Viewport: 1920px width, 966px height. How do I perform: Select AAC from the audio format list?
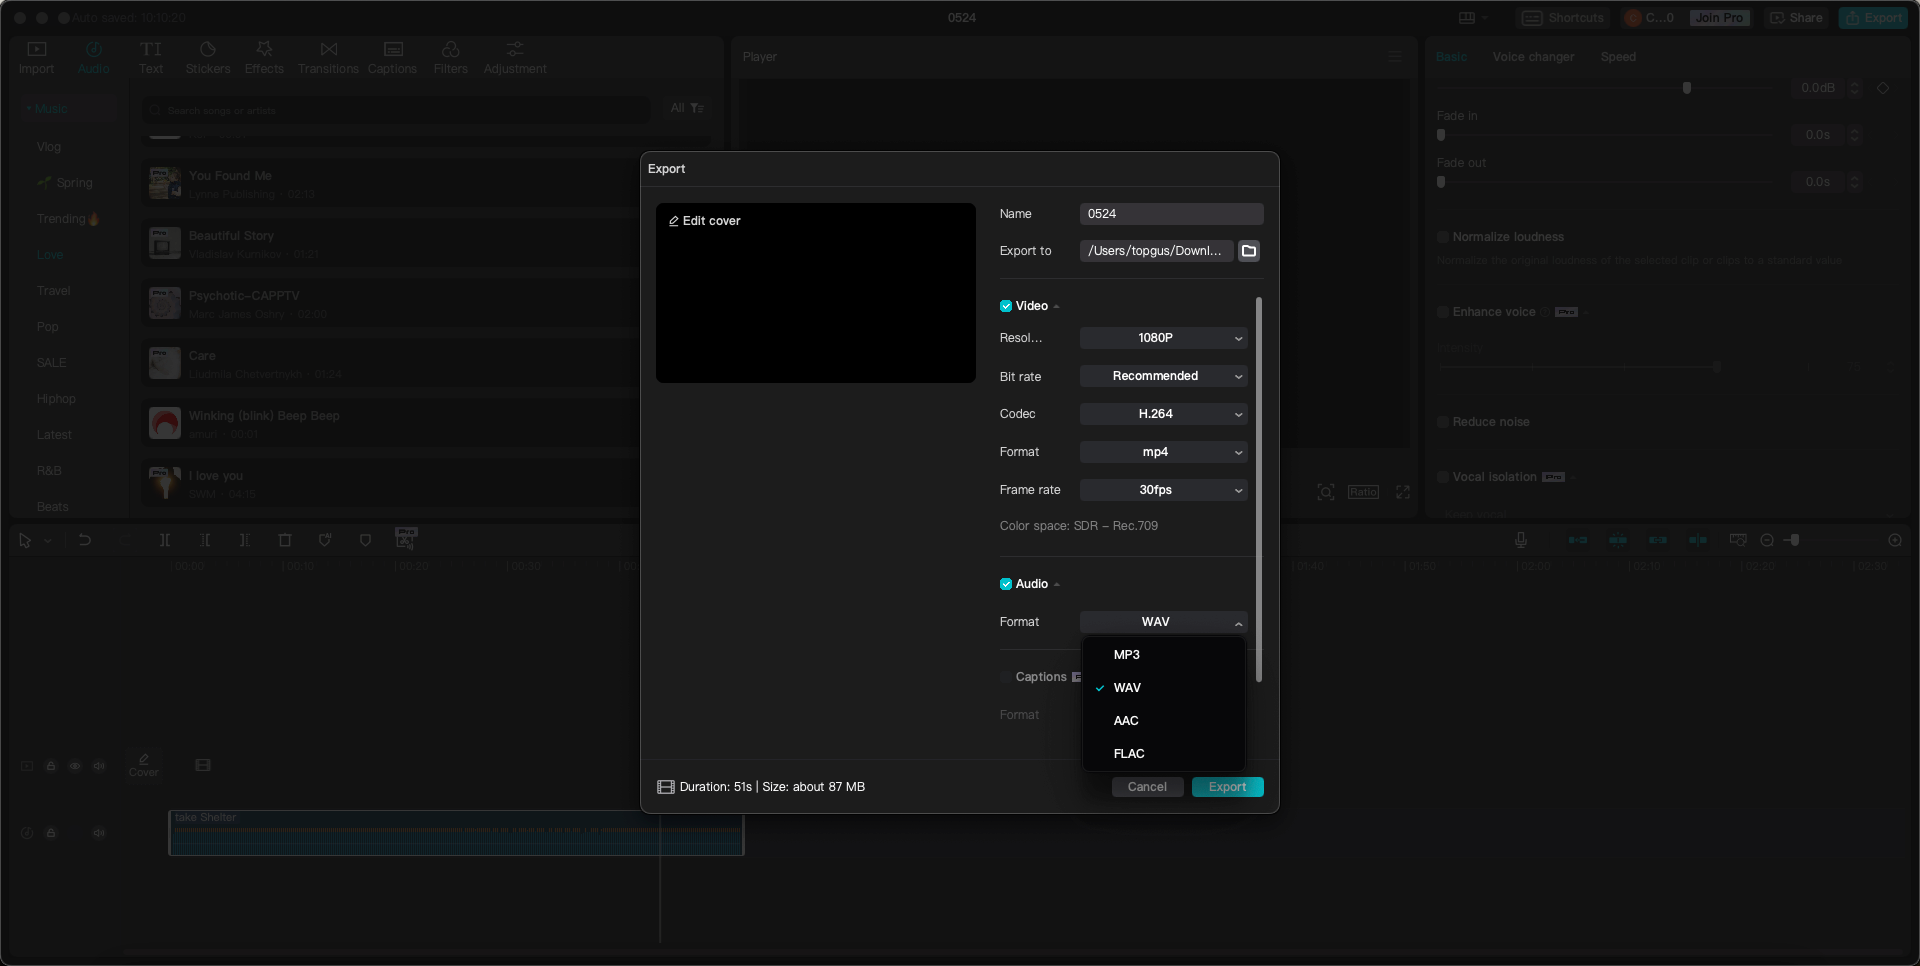click(x=1126, y=720)
